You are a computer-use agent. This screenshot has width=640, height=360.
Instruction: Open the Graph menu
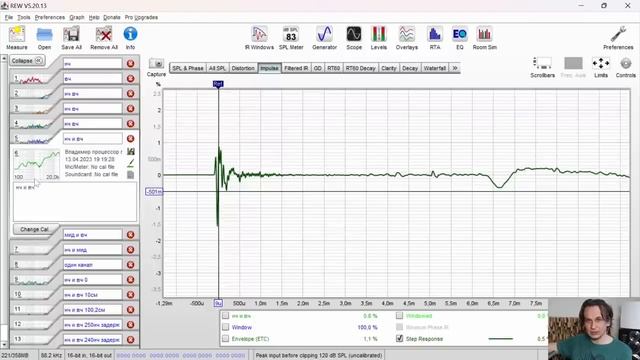[77, 18]
